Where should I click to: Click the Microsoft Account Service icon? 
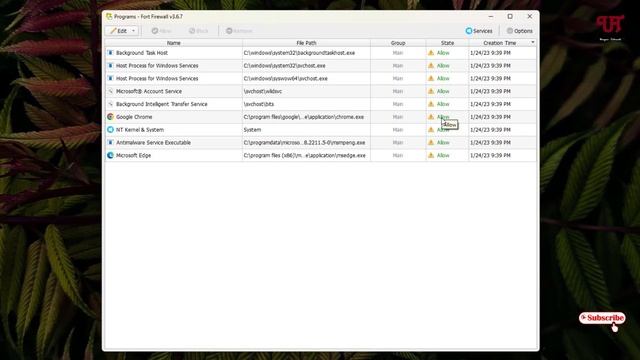point(110,91)
